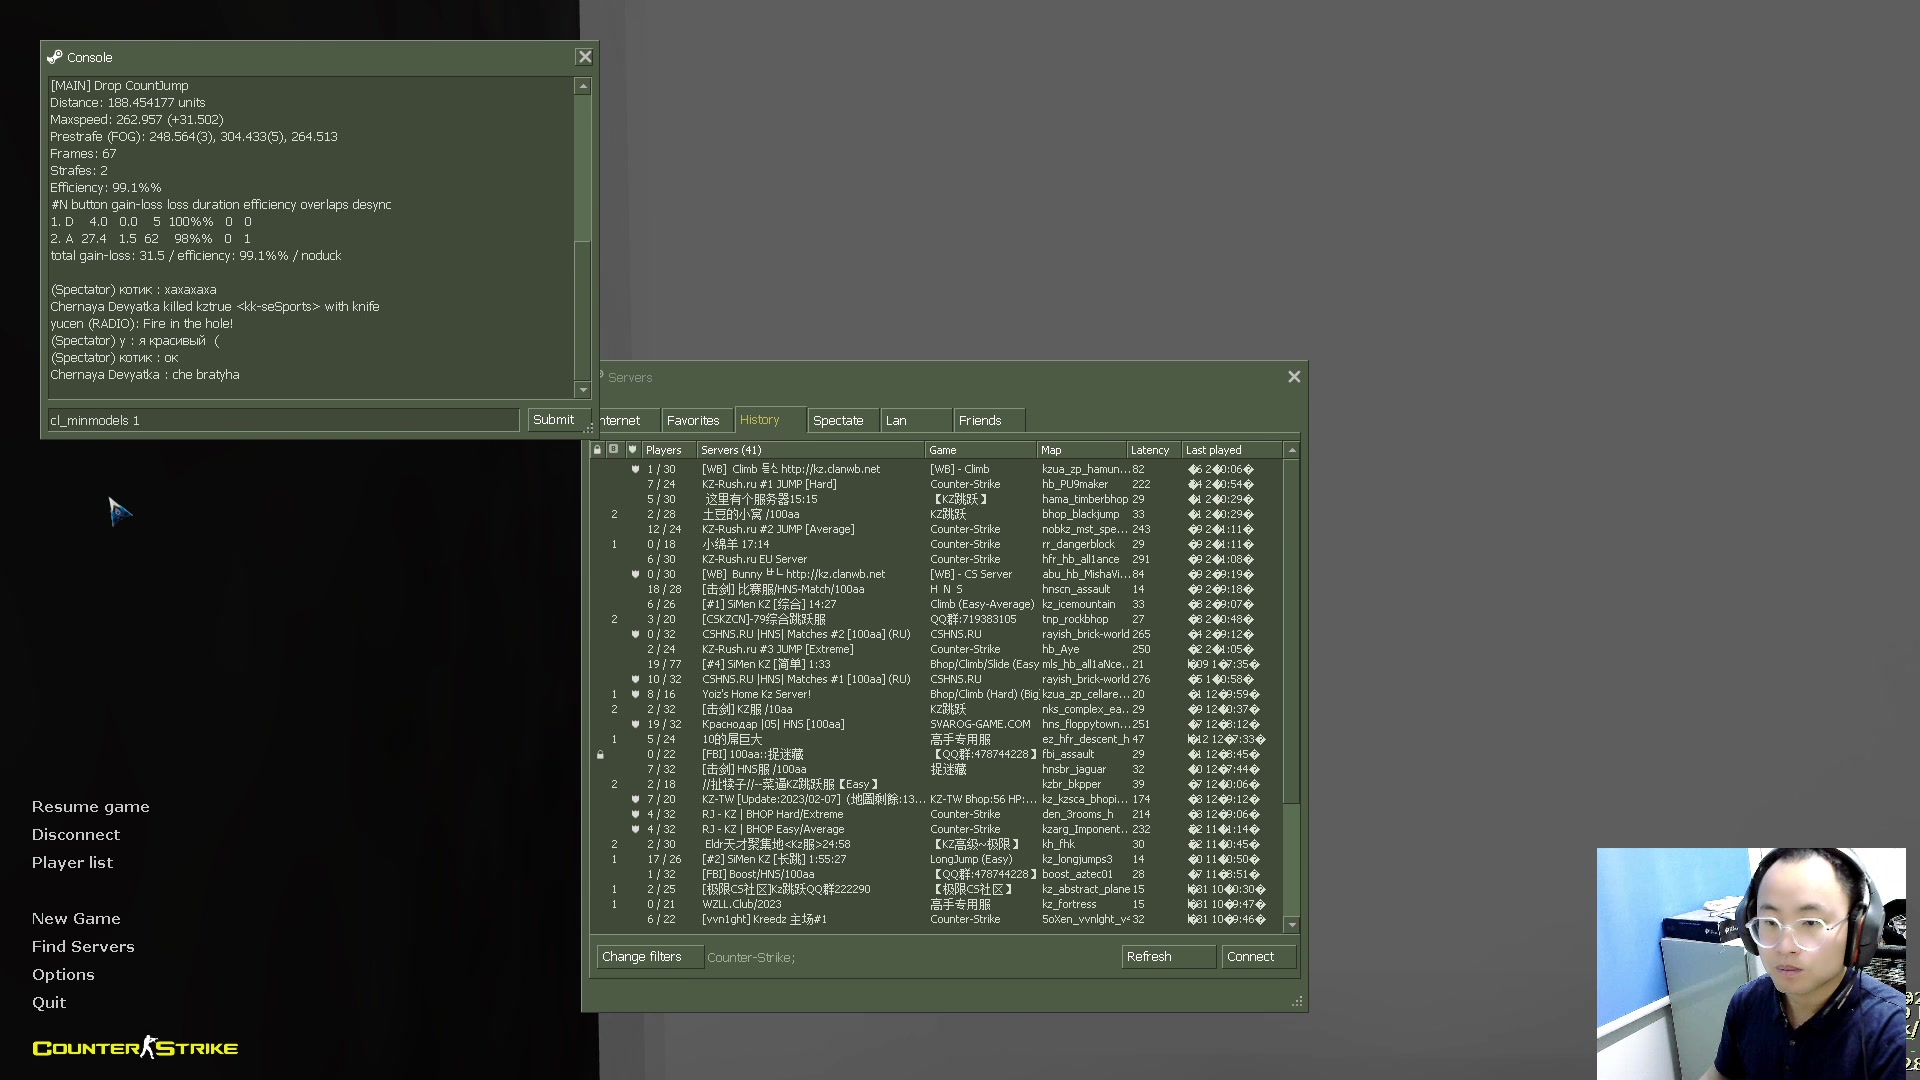This screenshot has height=1080, width=1920.
Task: Select [#1] SiMen KZ server row
Action: (x=938, y=604)
